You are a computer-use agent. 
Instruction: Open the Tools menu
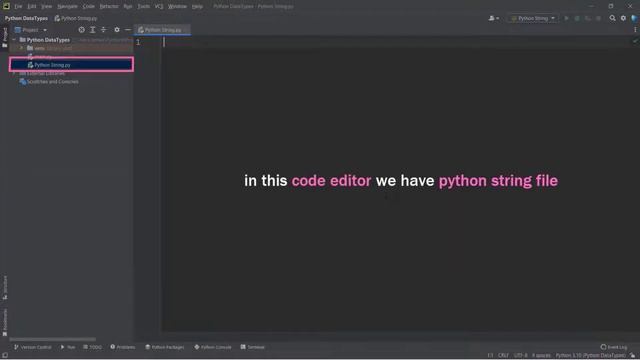(143, 7)
